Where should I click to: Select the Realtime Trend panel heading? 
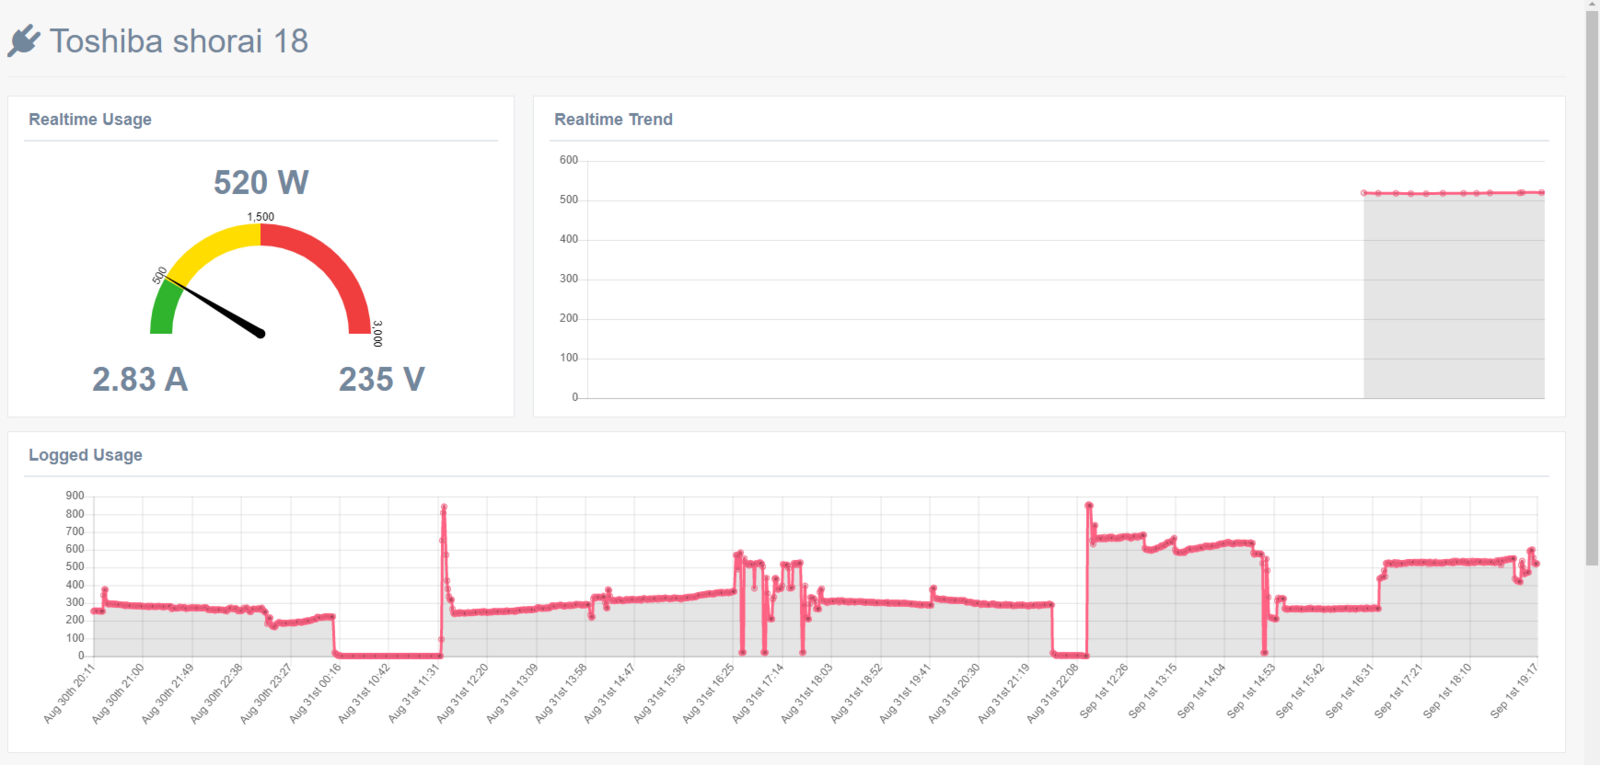click(613, 119)
